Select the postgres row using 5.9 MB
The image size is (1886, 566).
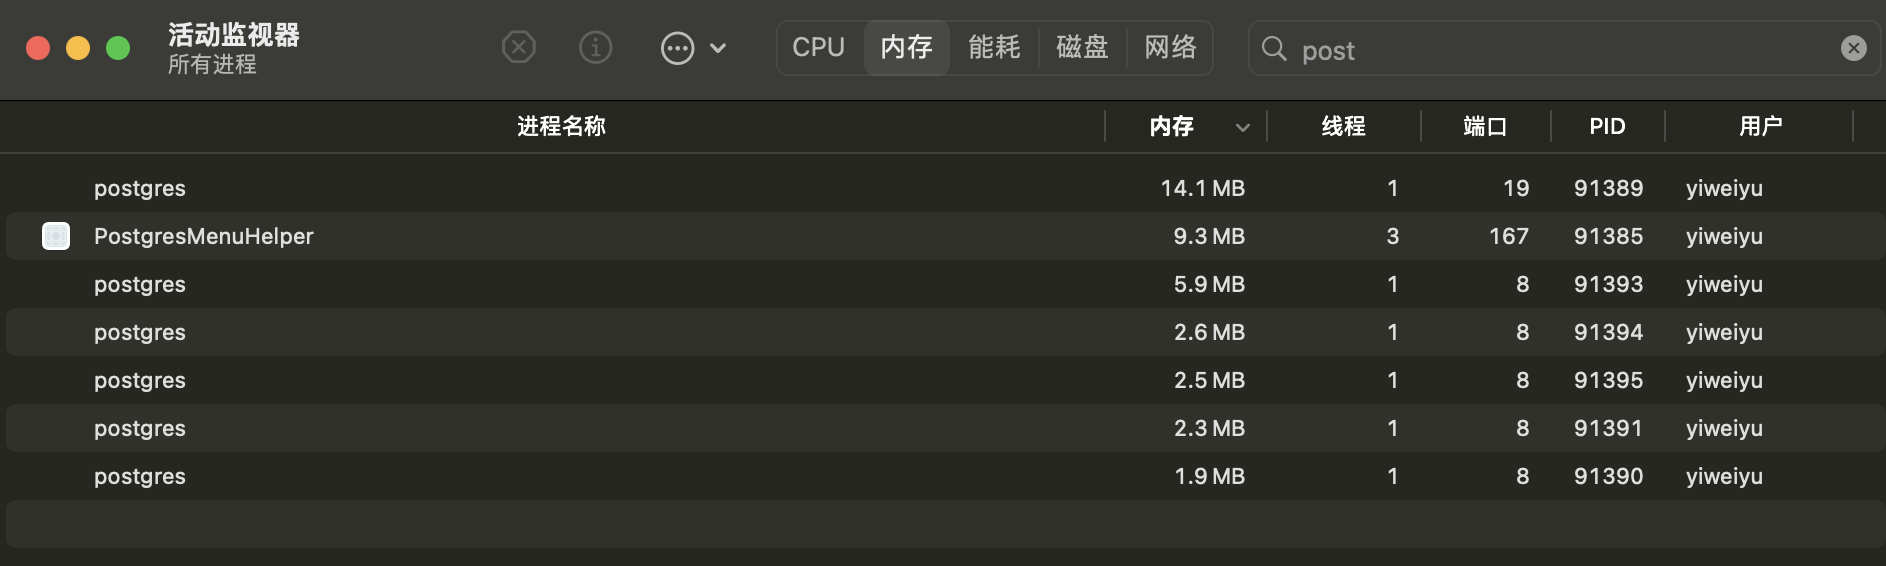140,284
